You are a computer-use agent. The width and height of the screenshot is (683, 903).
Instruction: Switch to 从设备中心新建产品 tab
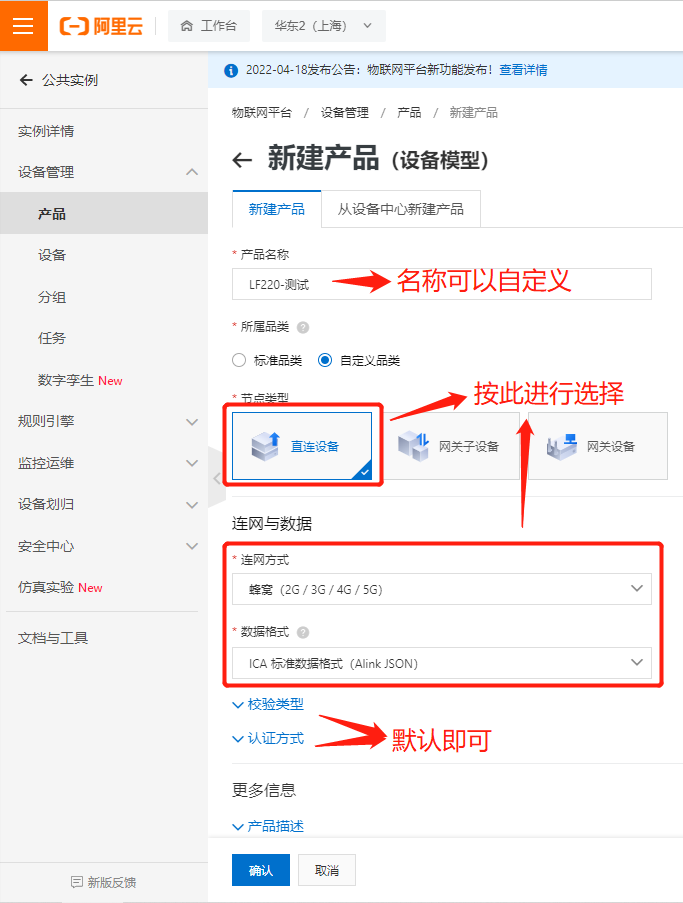tap(401, 209)
